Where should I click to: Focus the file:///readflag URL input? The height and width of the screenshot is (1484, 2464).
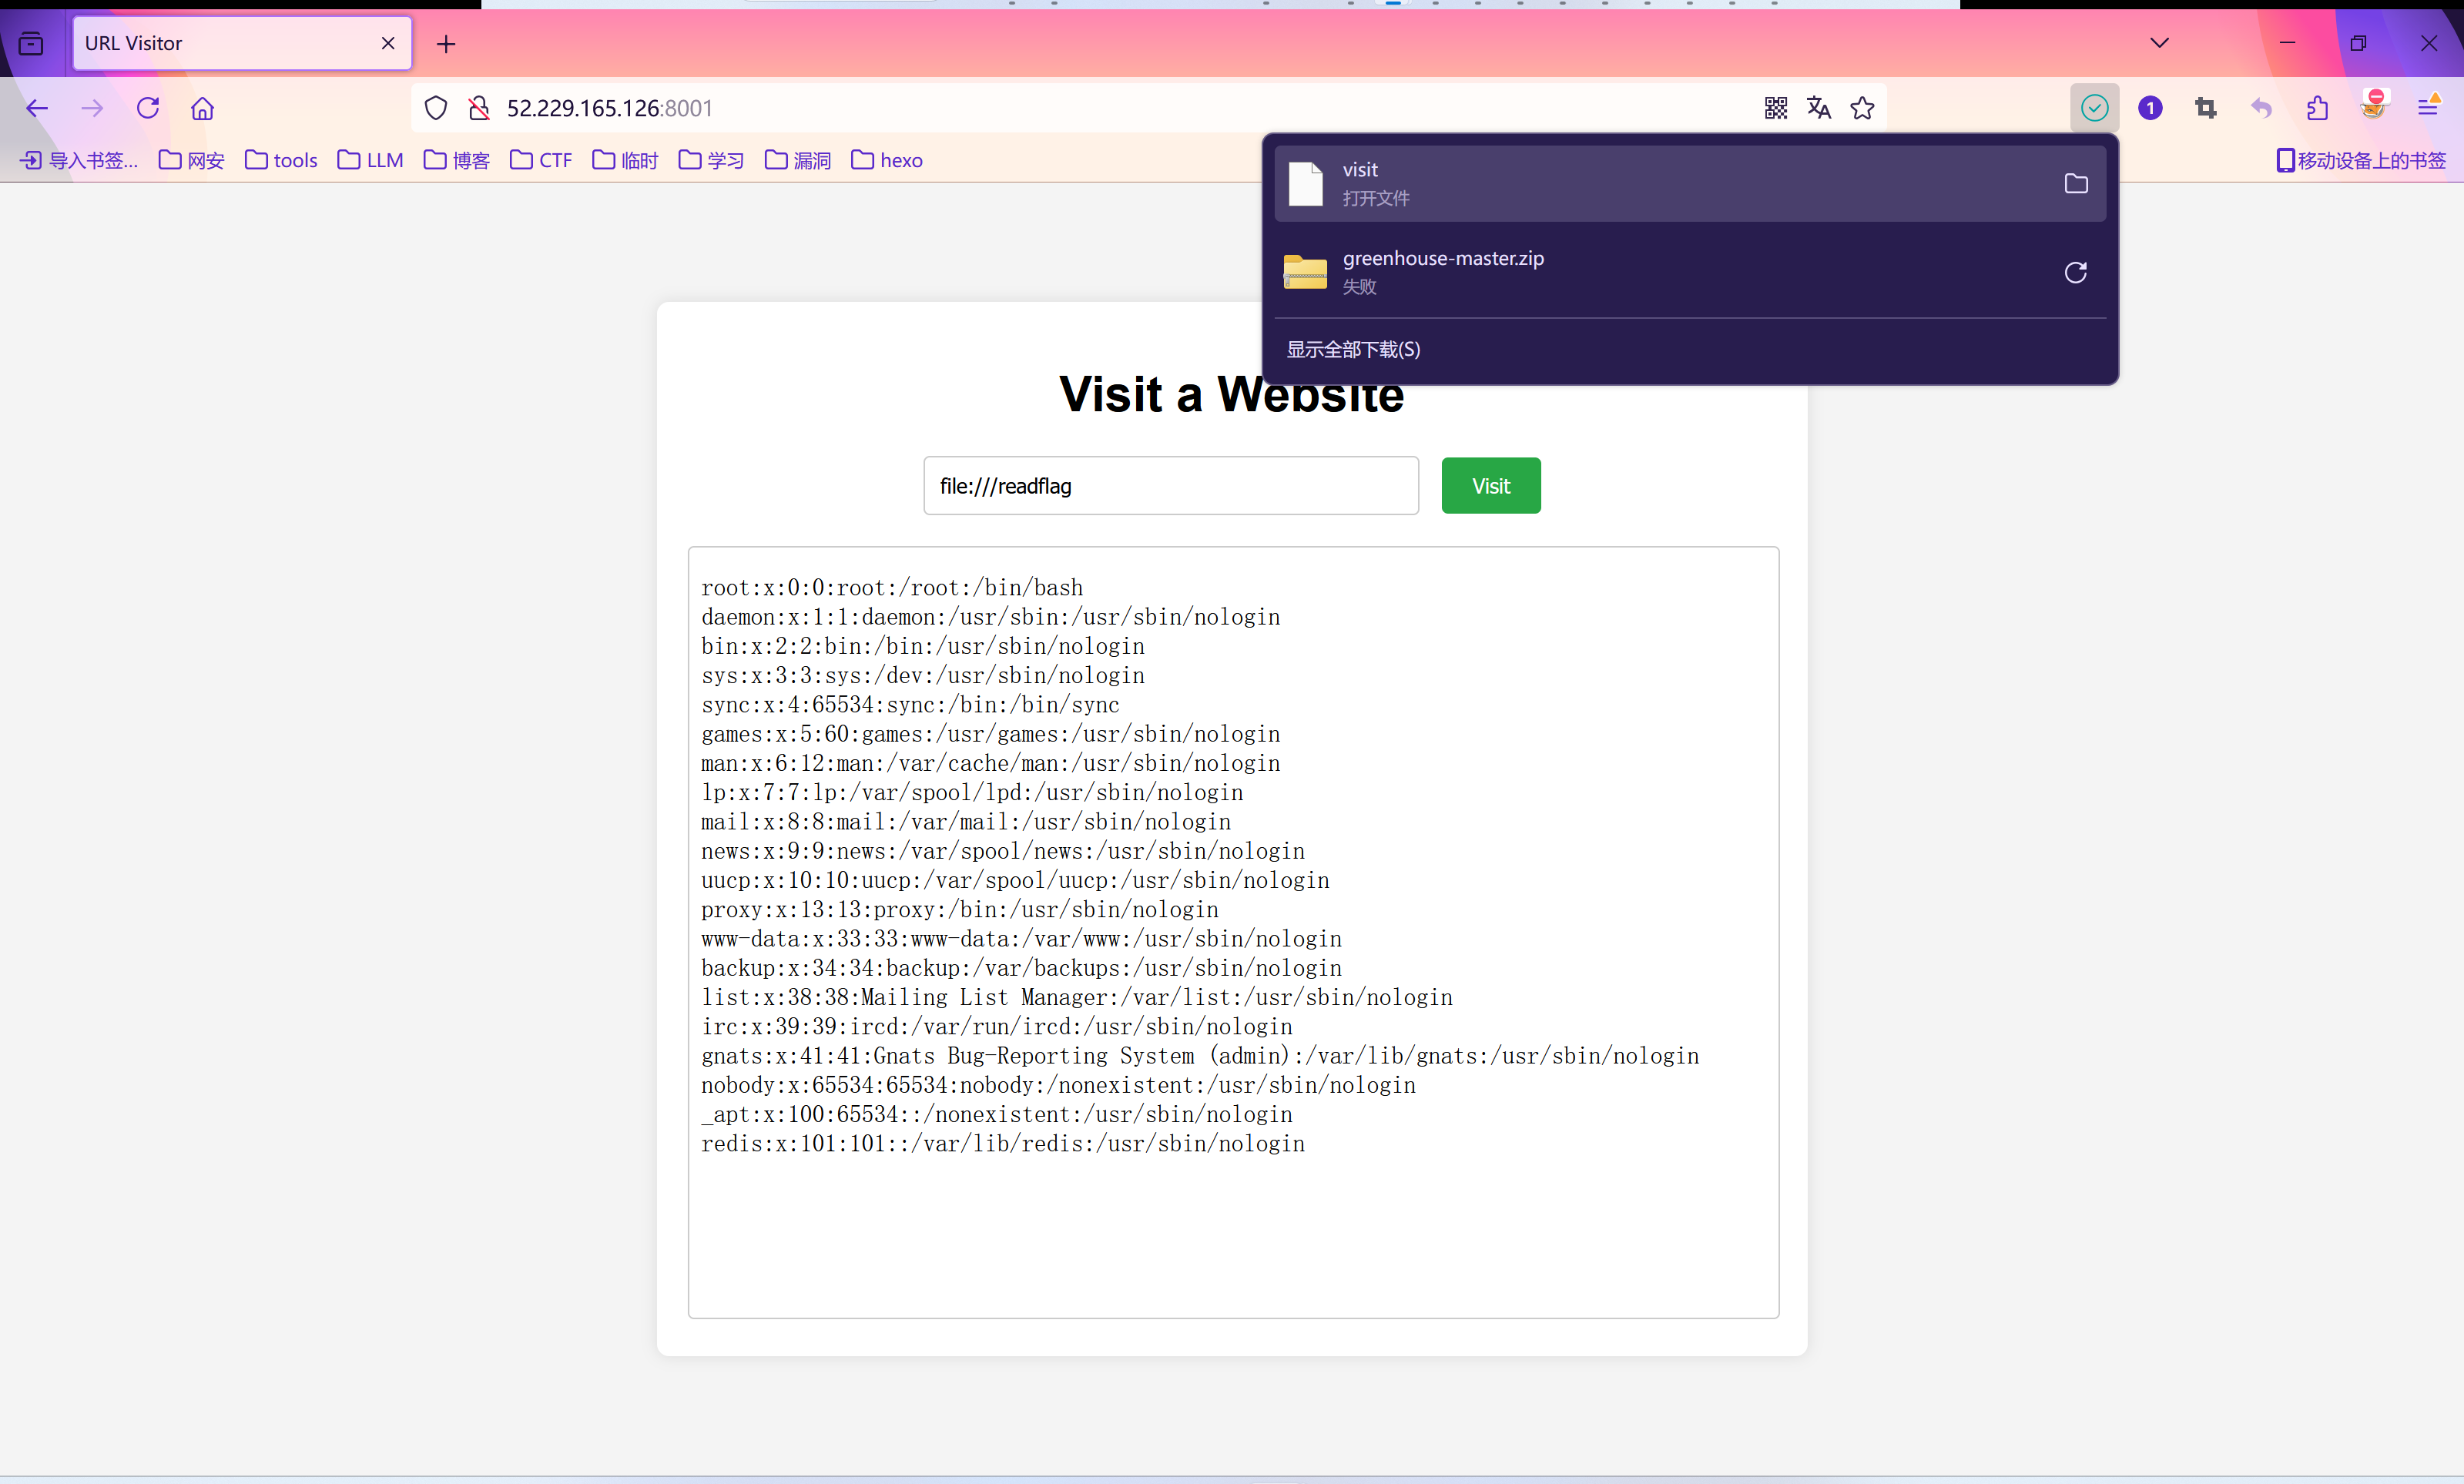1171,486
